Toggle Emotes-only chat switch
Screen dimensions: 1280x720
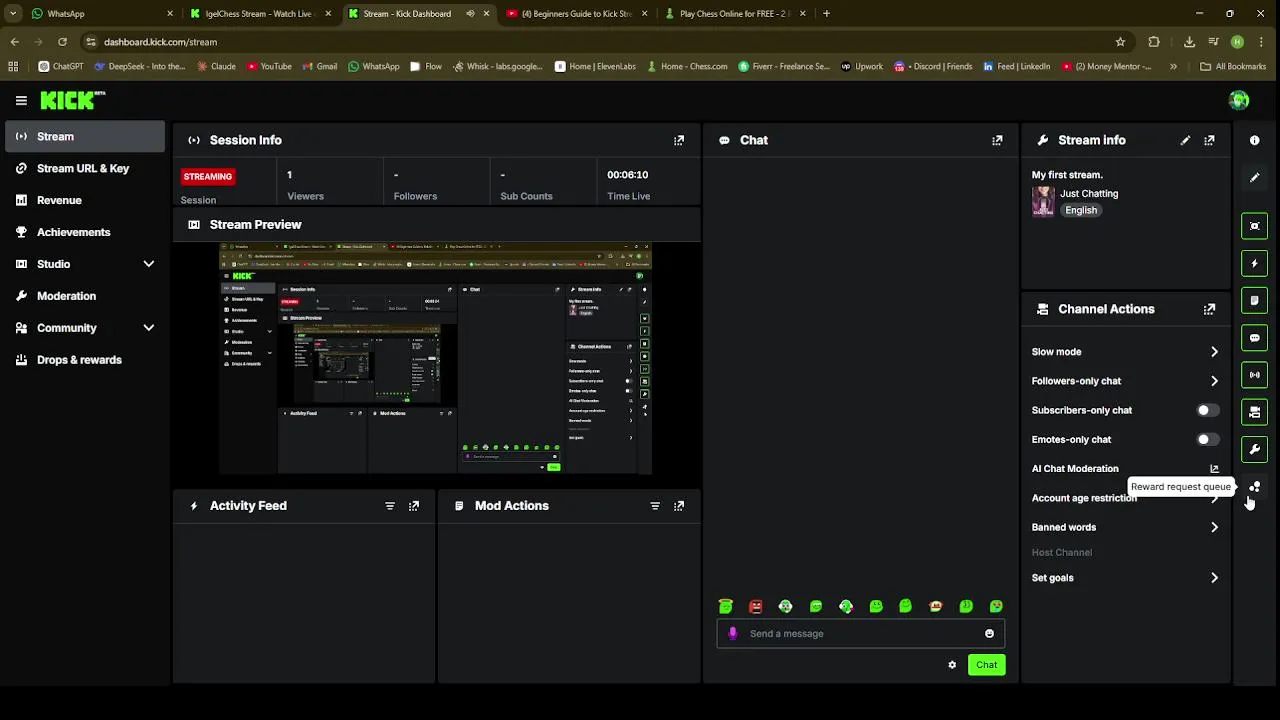click(x=1207, y=439)
